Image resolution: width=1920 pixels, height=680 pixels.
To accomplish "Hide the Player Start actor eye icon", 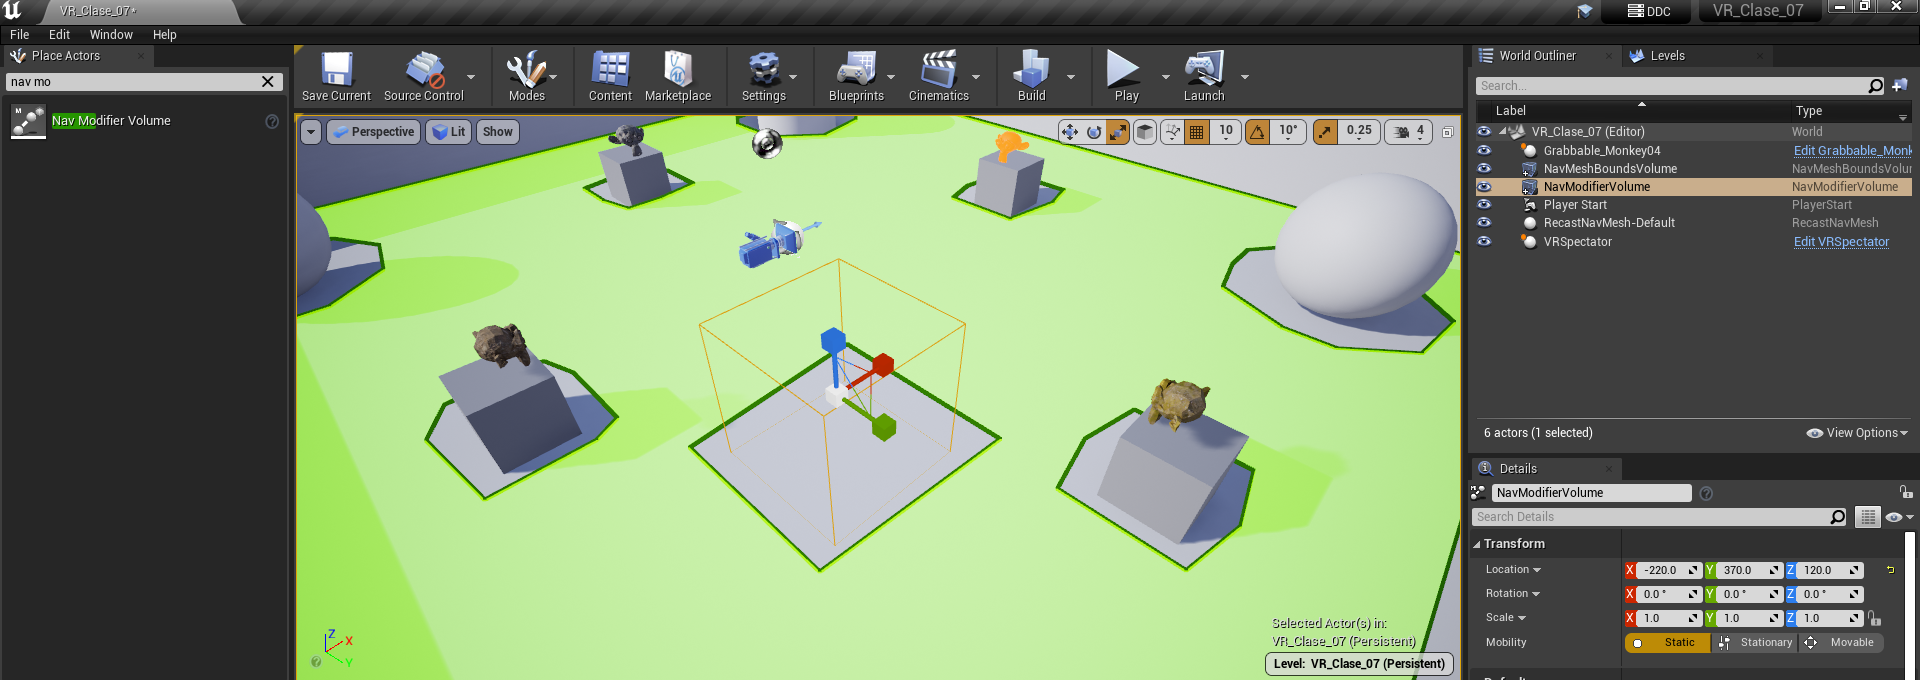I will pos(1484,204).
